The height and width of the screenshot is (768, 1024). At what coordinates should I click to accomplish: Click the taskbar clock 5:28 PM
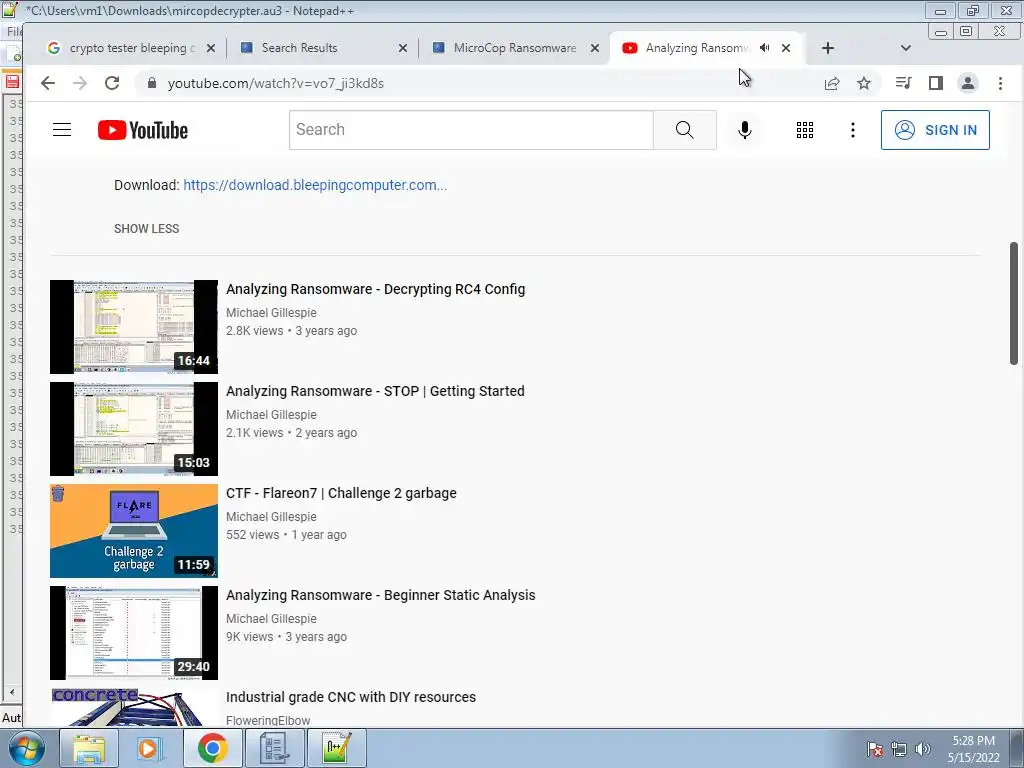973,749
